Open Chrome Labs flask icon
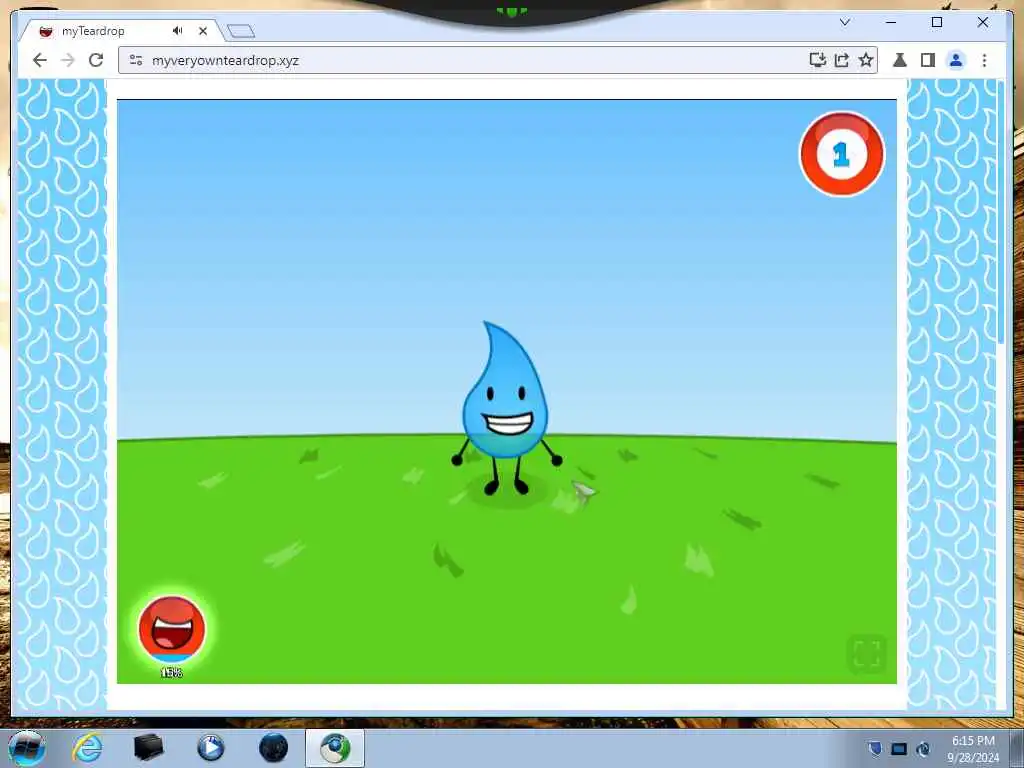This screenshot has width=1024, height=768. [900, 60]
